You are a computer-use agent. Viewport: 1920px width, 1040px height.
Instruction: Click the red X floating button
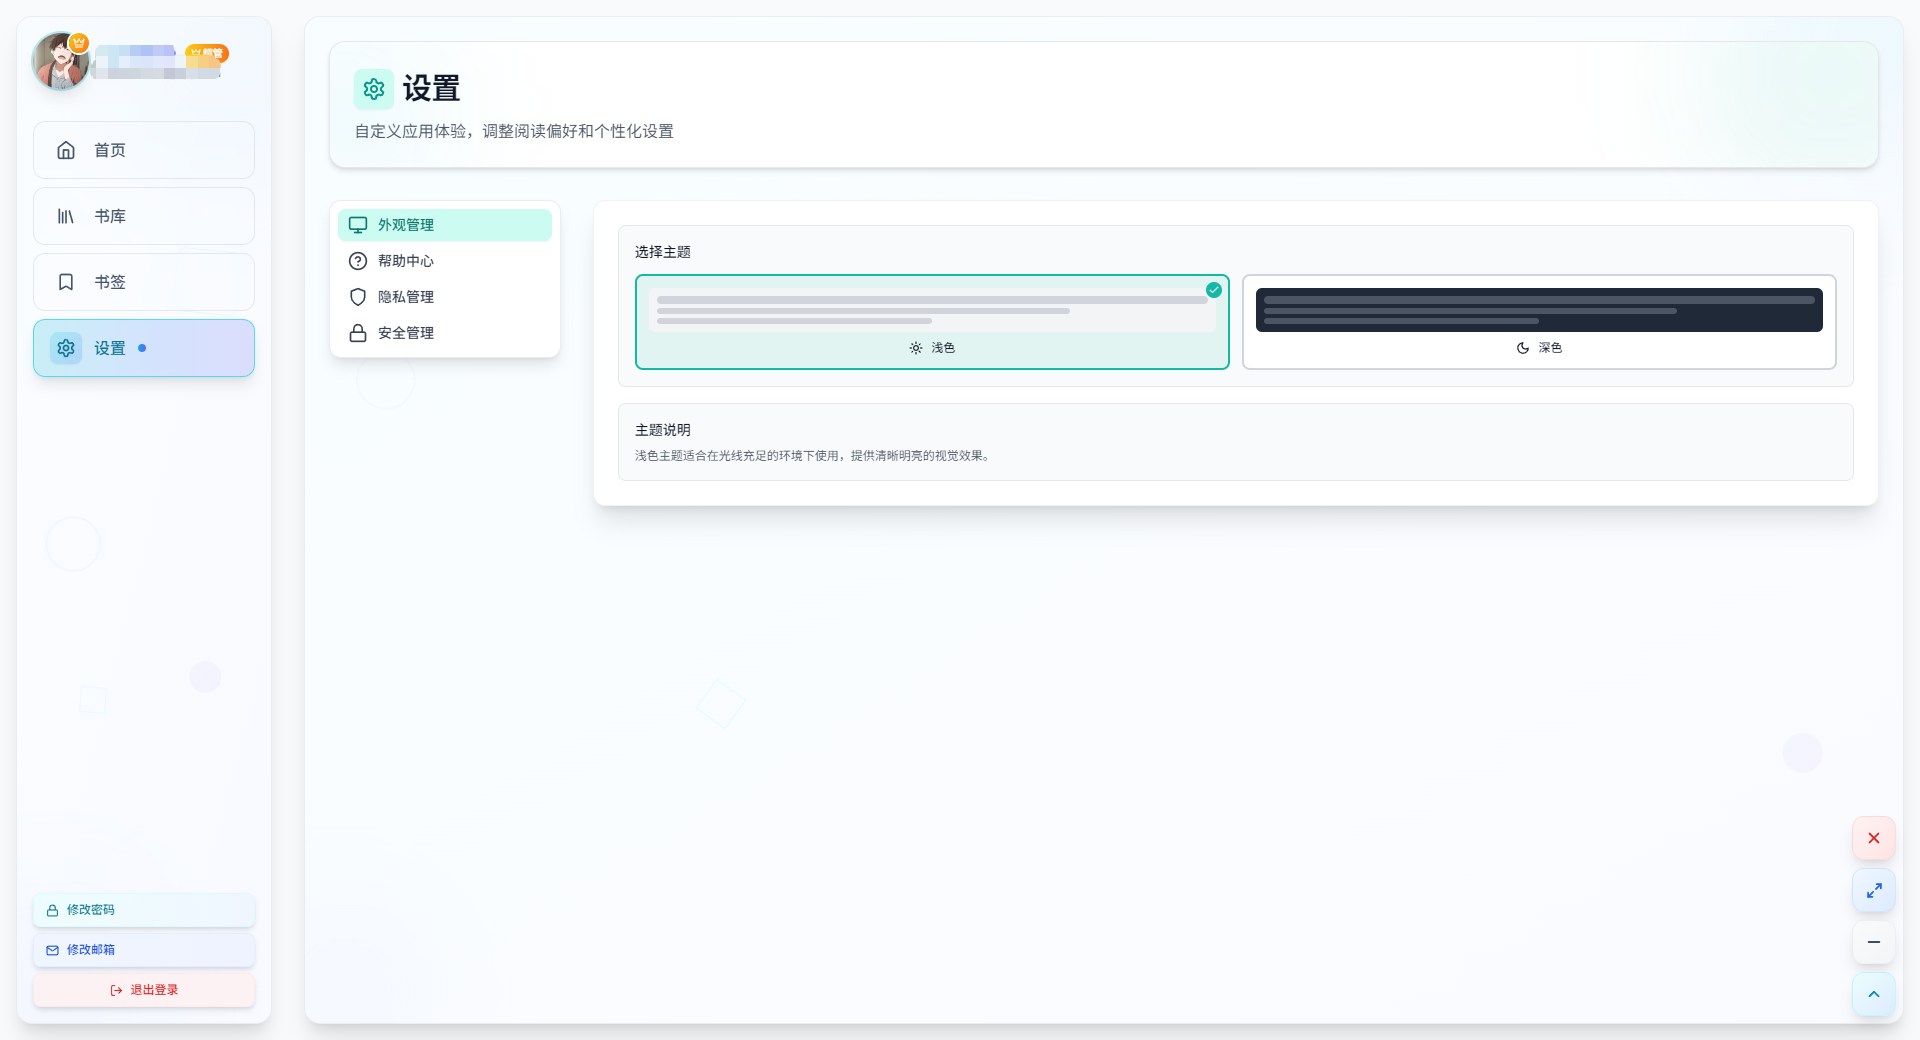coord(1874,838)
